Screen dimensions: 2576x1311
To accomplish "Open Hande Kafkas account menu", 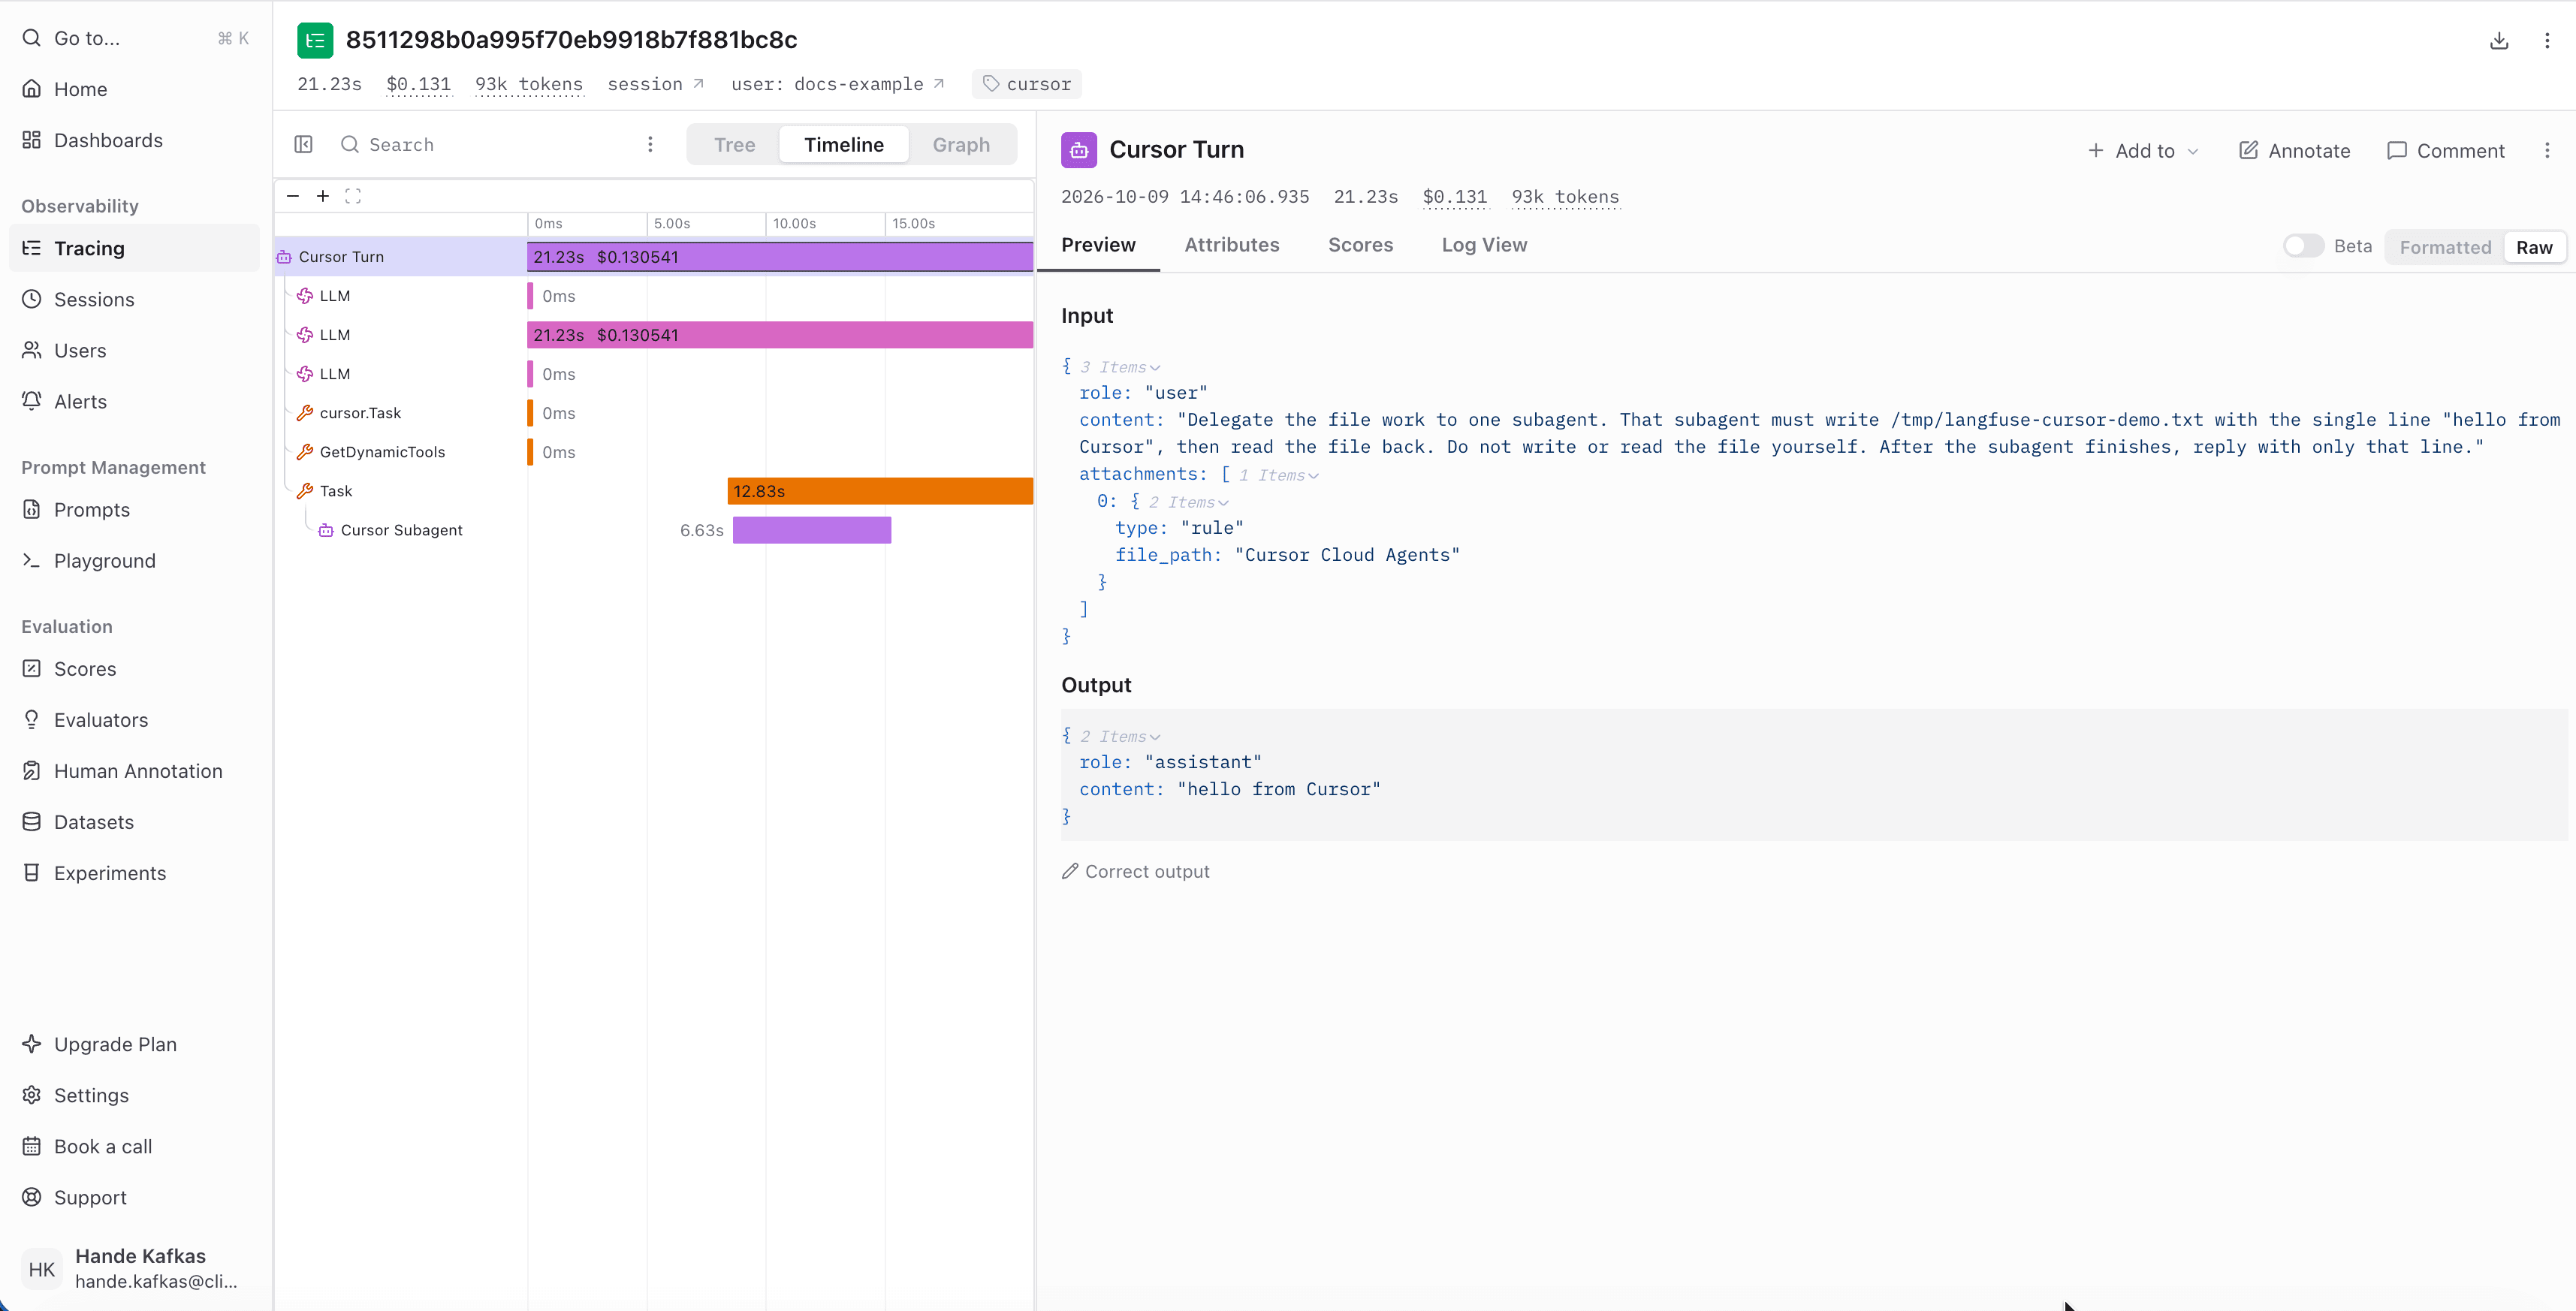I will 135,1268.
